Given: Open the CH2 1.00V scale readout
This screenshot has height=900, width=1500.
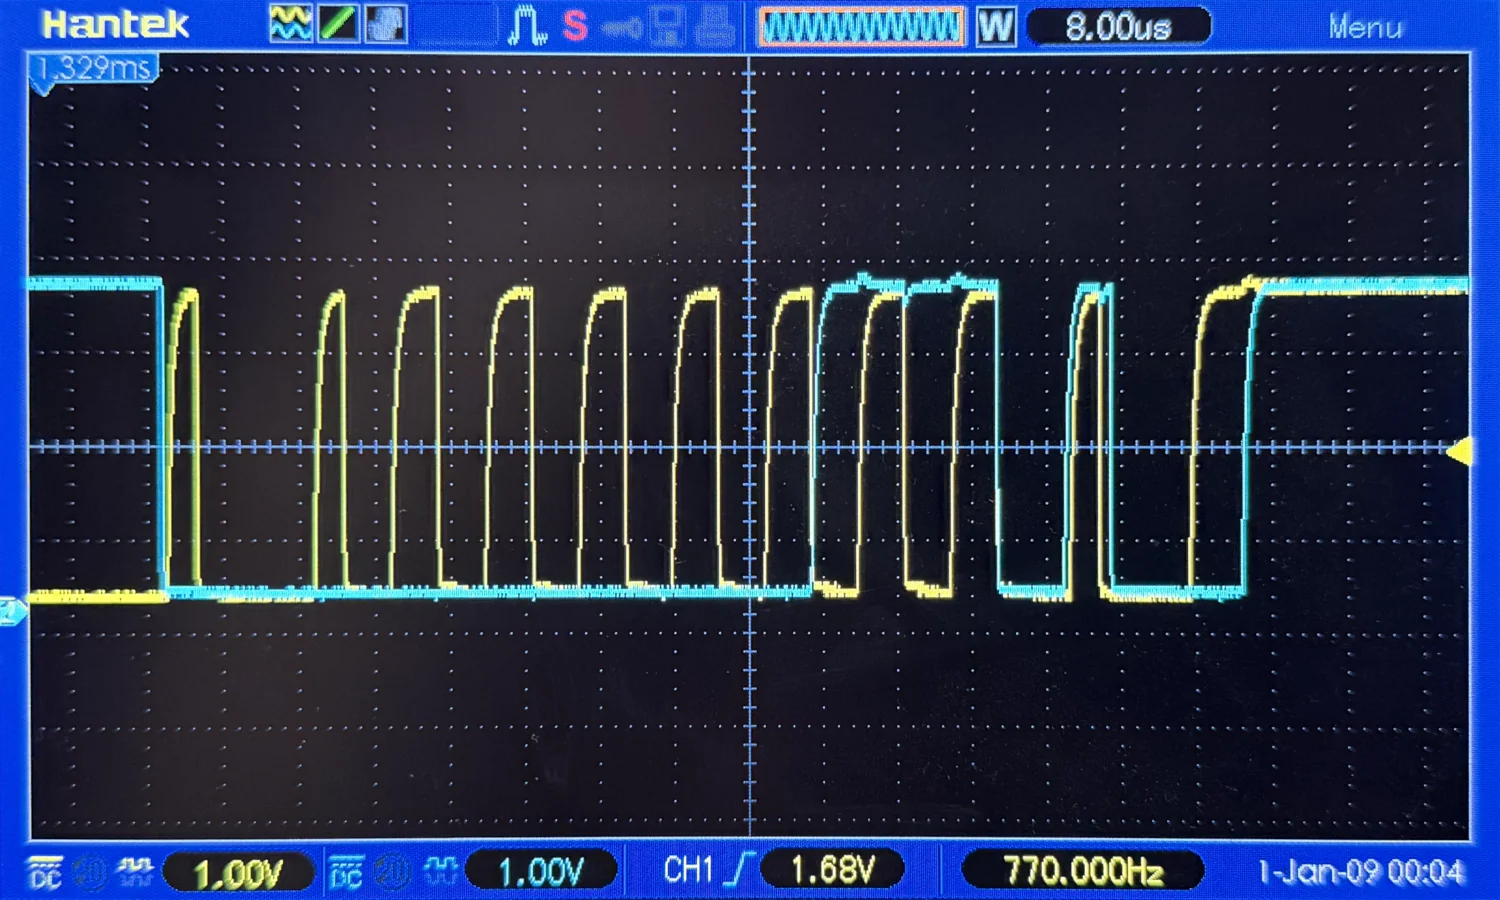Looking at the screenshot, I should click(541, 868).
